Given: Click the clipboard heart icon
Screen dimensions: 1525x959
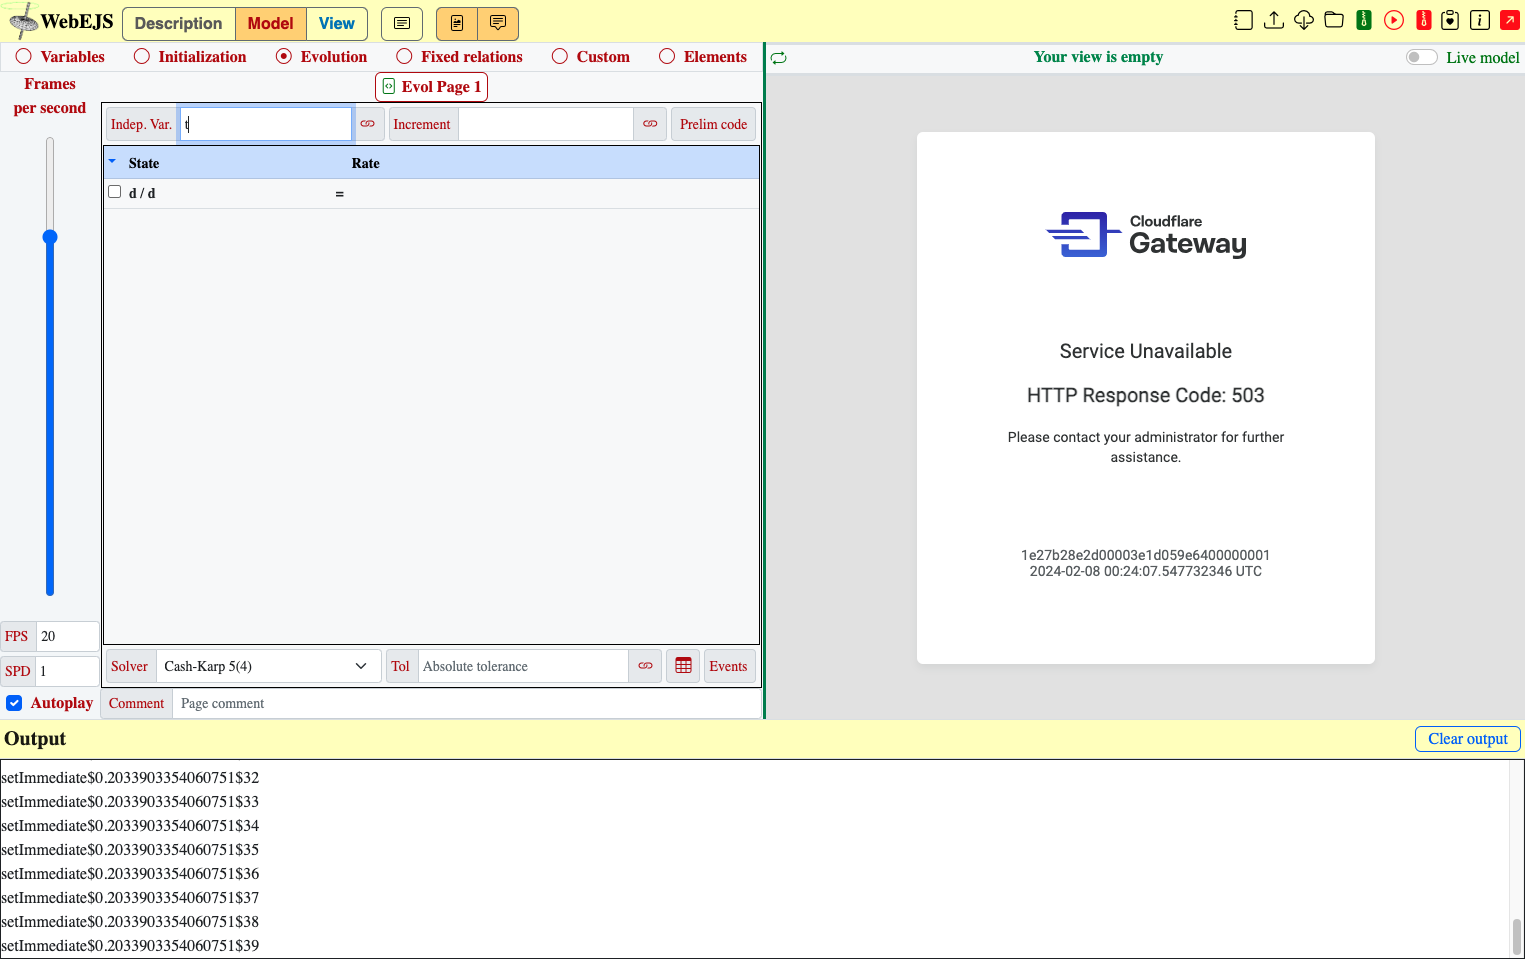Looking at the screenshot, I should (1450, 20).
